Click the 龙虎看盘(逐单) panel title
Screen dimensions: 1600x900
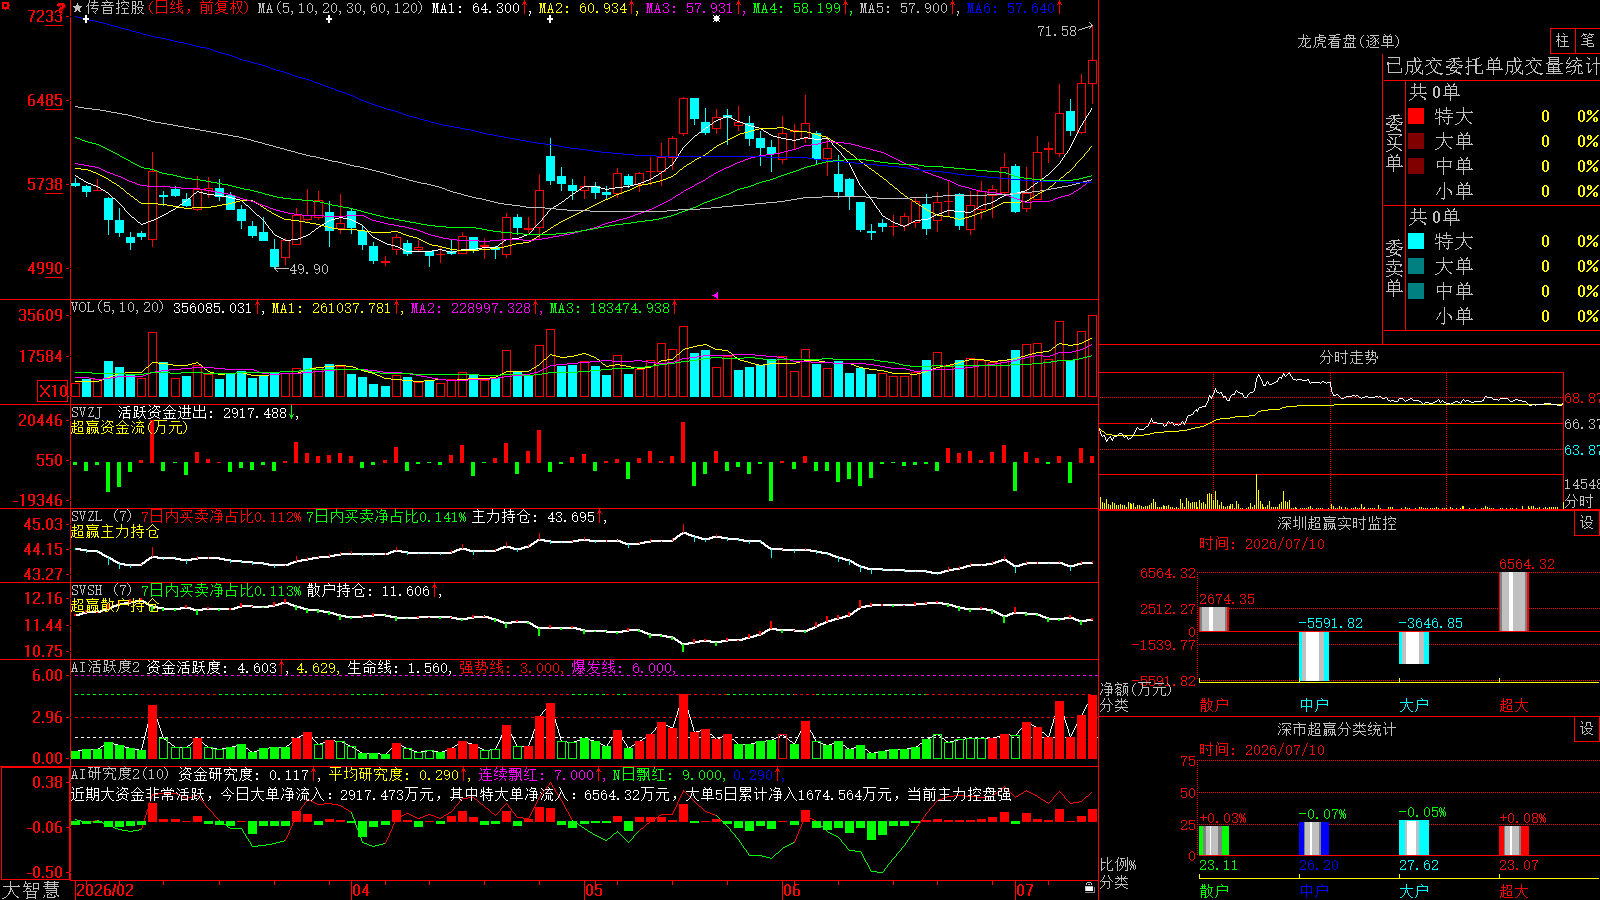[1349, 41]
